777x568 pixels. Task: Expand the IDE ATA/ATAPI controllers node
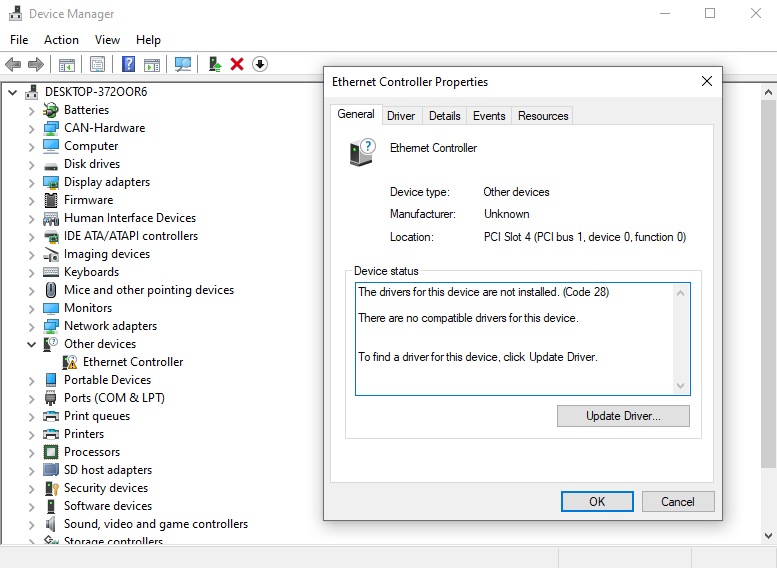point(32,236)
